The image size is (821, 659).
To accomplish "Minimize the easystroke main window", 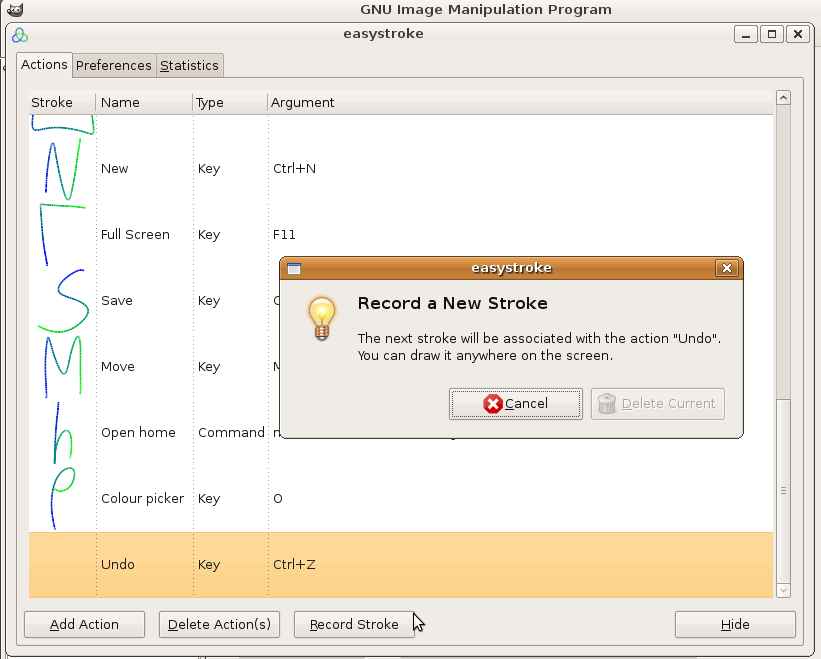I will pyautogui.click(x=746, y=35).
